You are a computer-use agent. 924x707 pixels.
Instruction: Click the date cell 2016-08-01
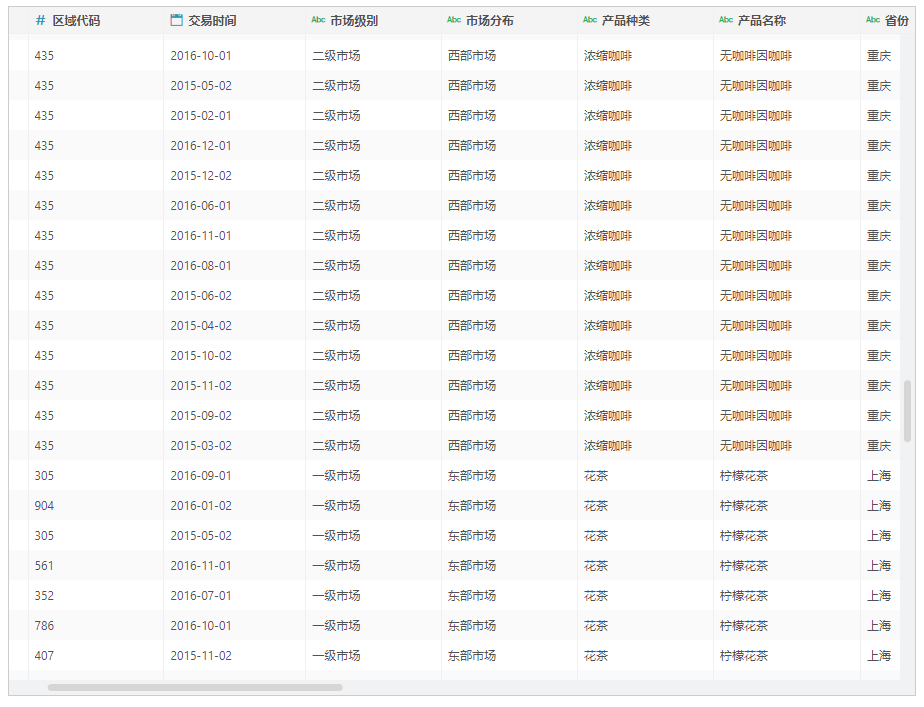(201, 266)
